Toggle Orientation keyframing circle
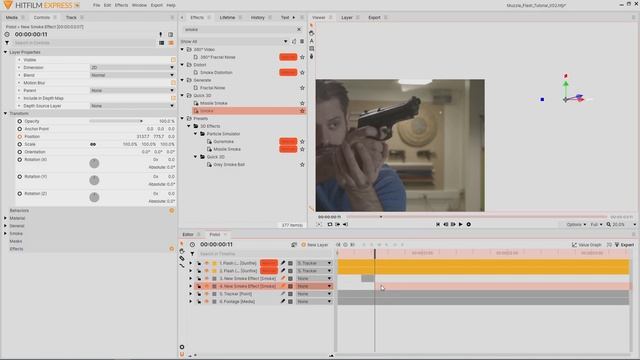Image resolution: width=640 pixels, height=360 pixels. pos(20,152)
